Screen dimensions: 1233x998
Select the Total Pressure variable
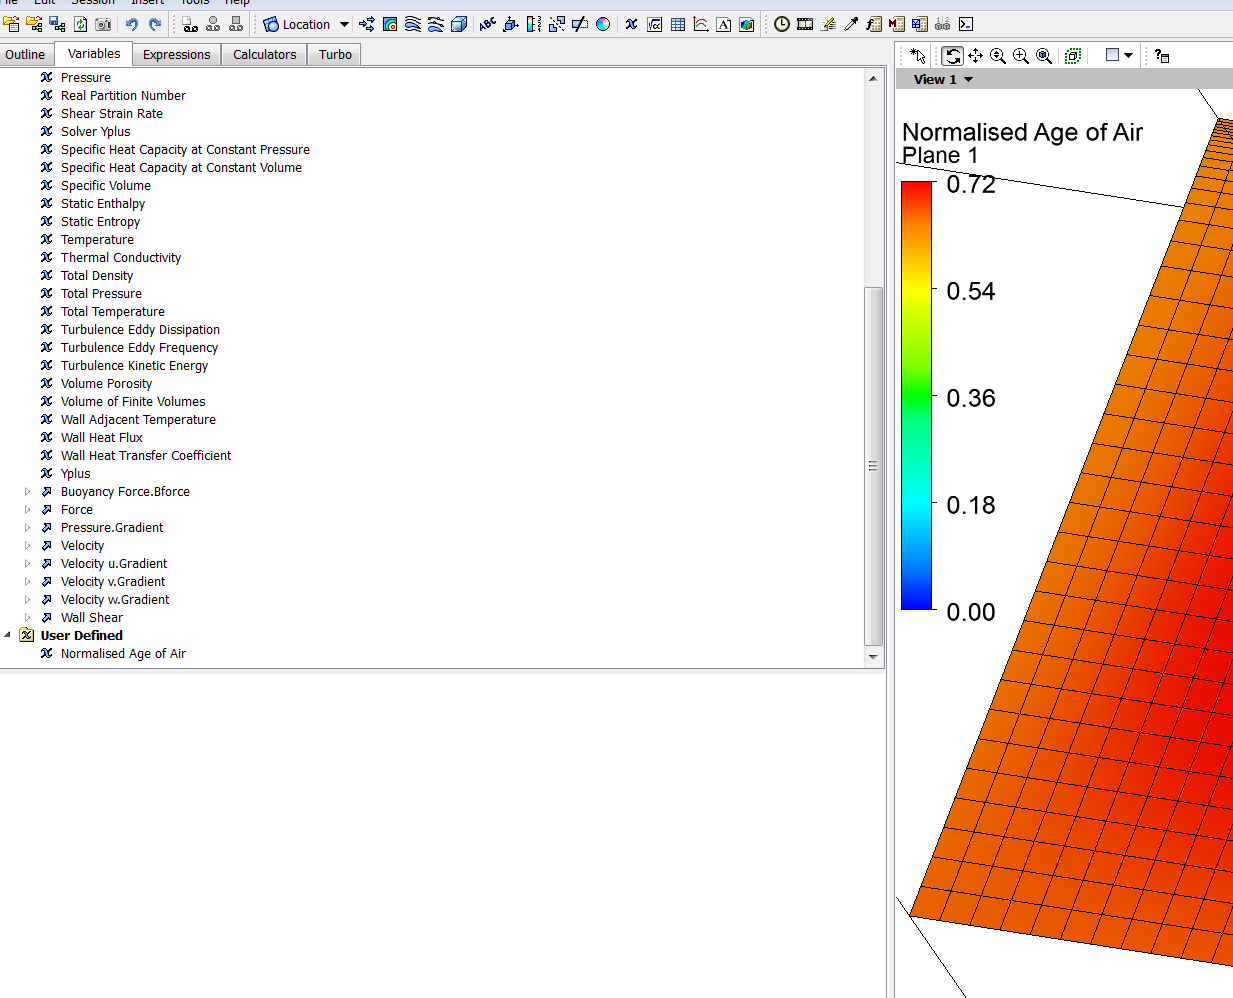pos(101,293)
